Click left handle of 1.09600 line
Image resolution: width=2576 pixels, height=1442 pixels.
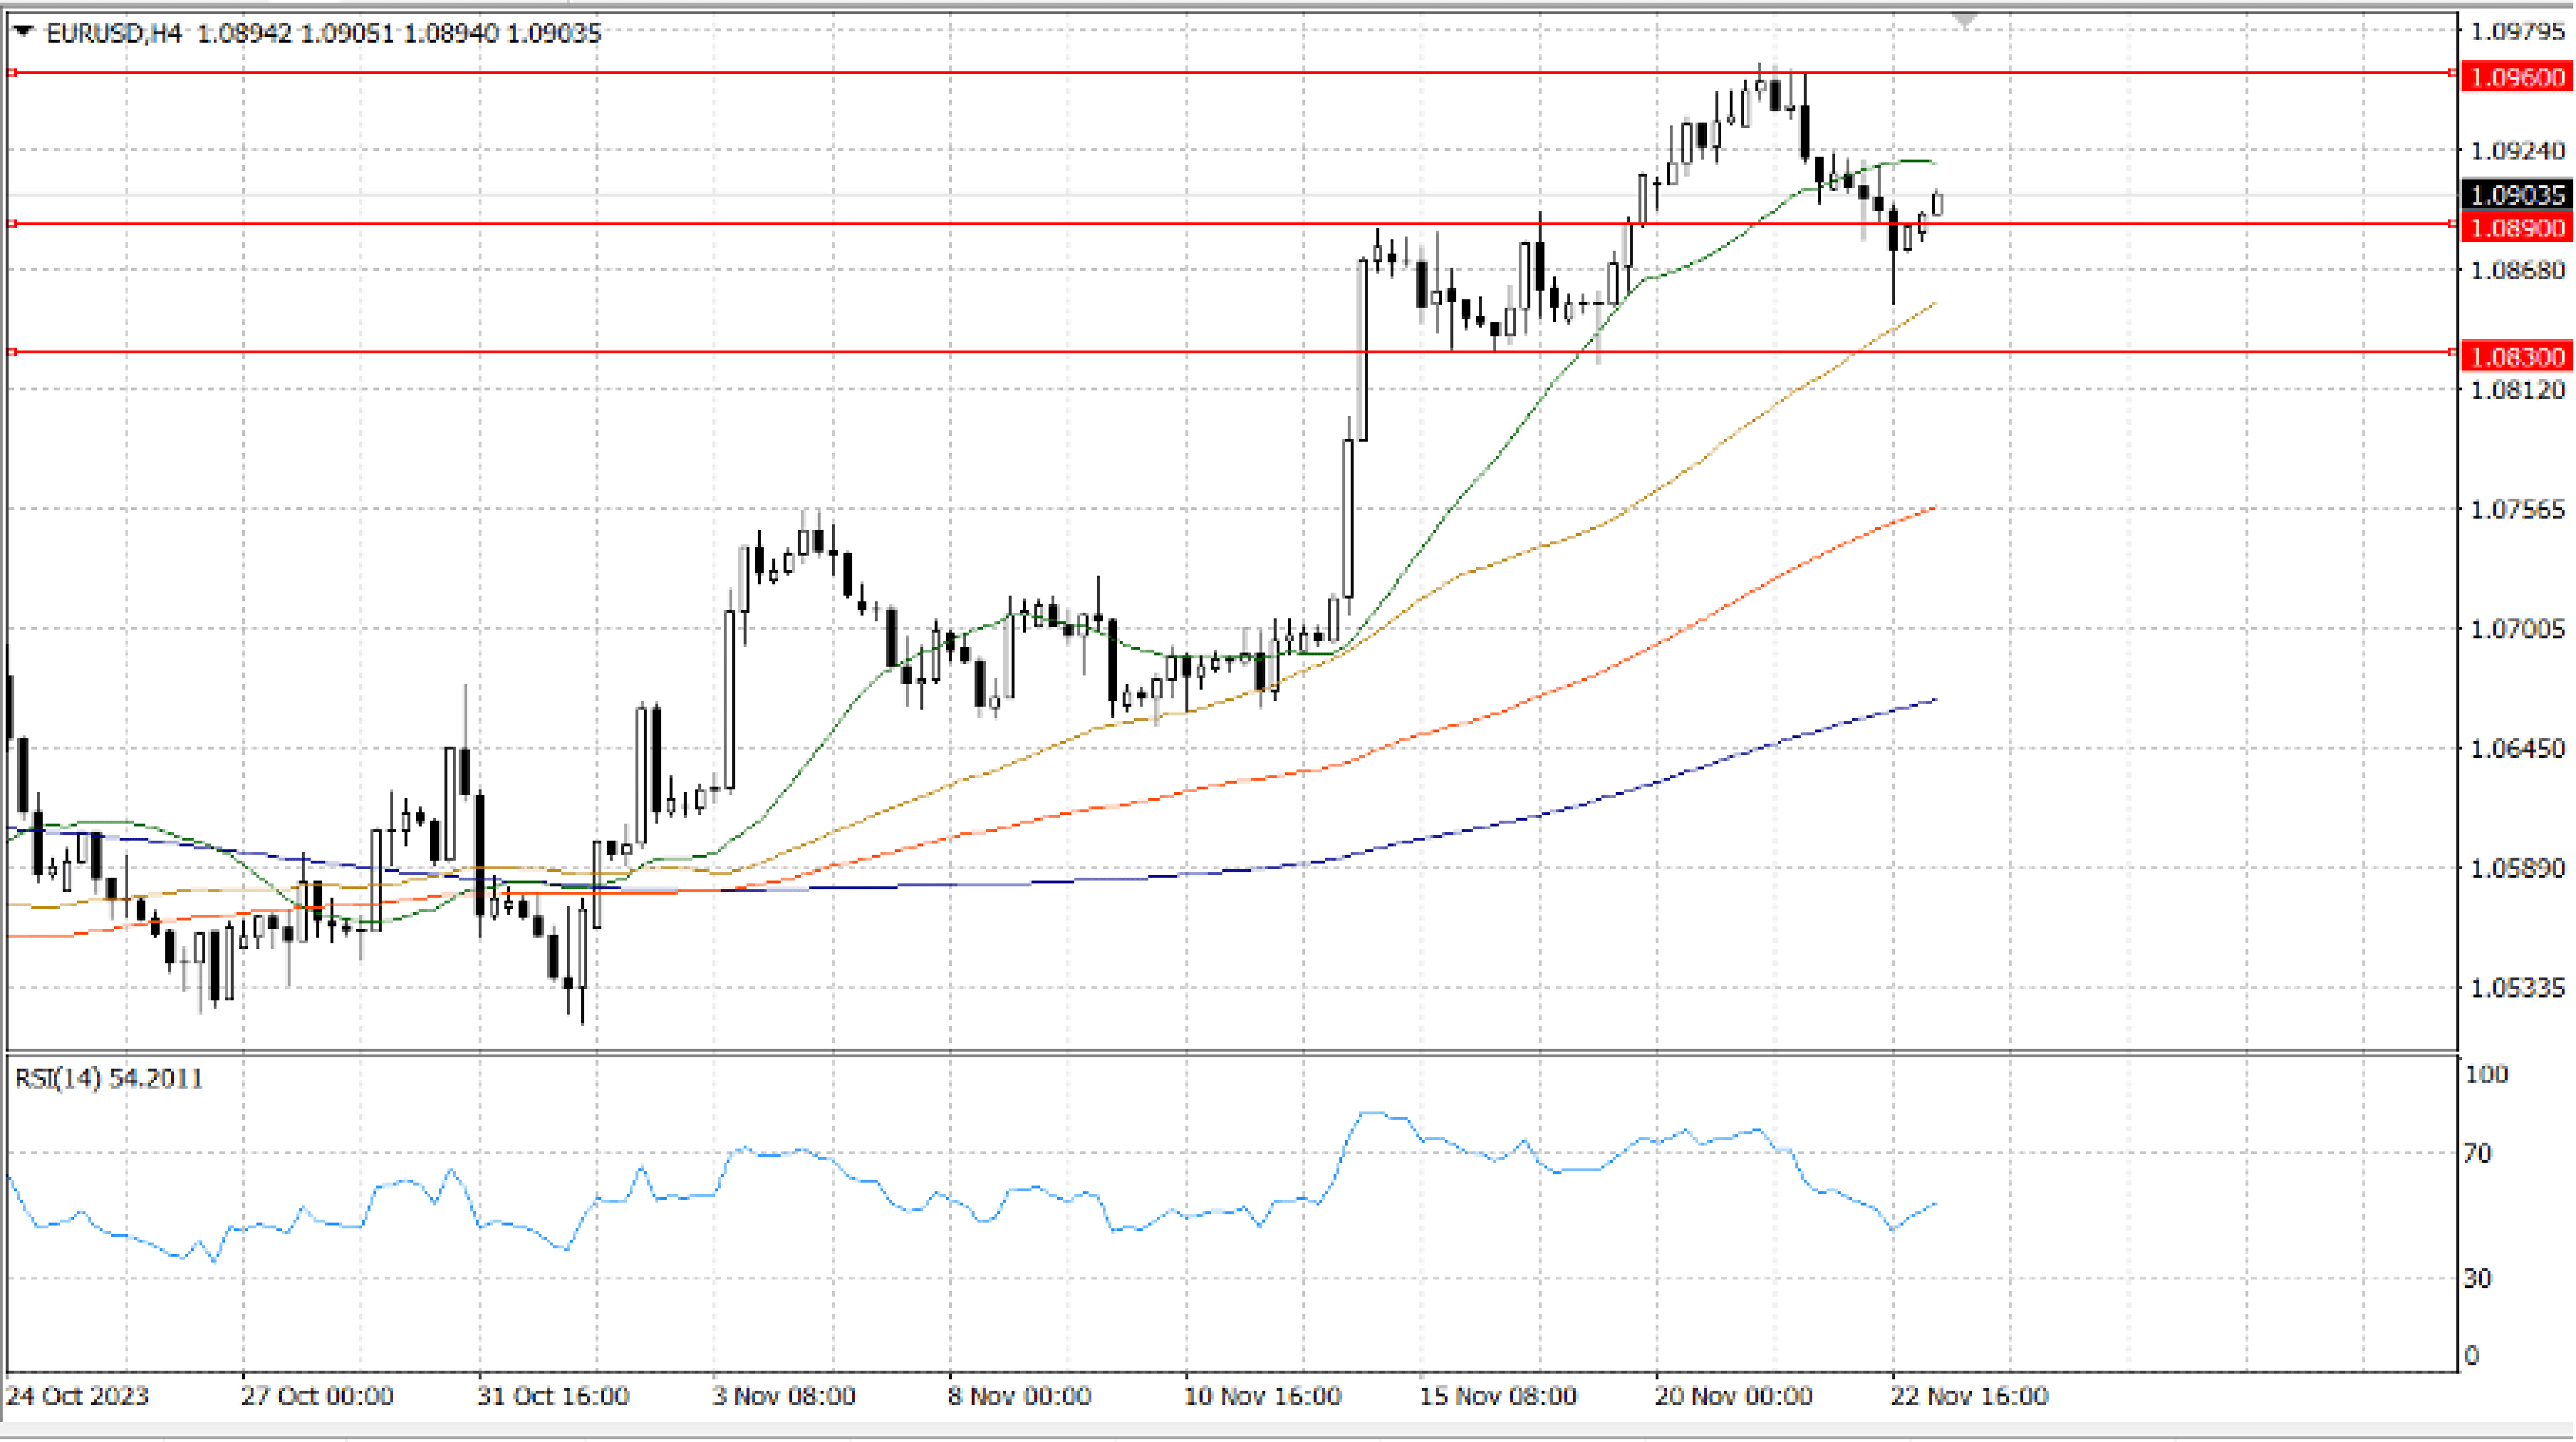pyautogui.click(x=12, y=73)
